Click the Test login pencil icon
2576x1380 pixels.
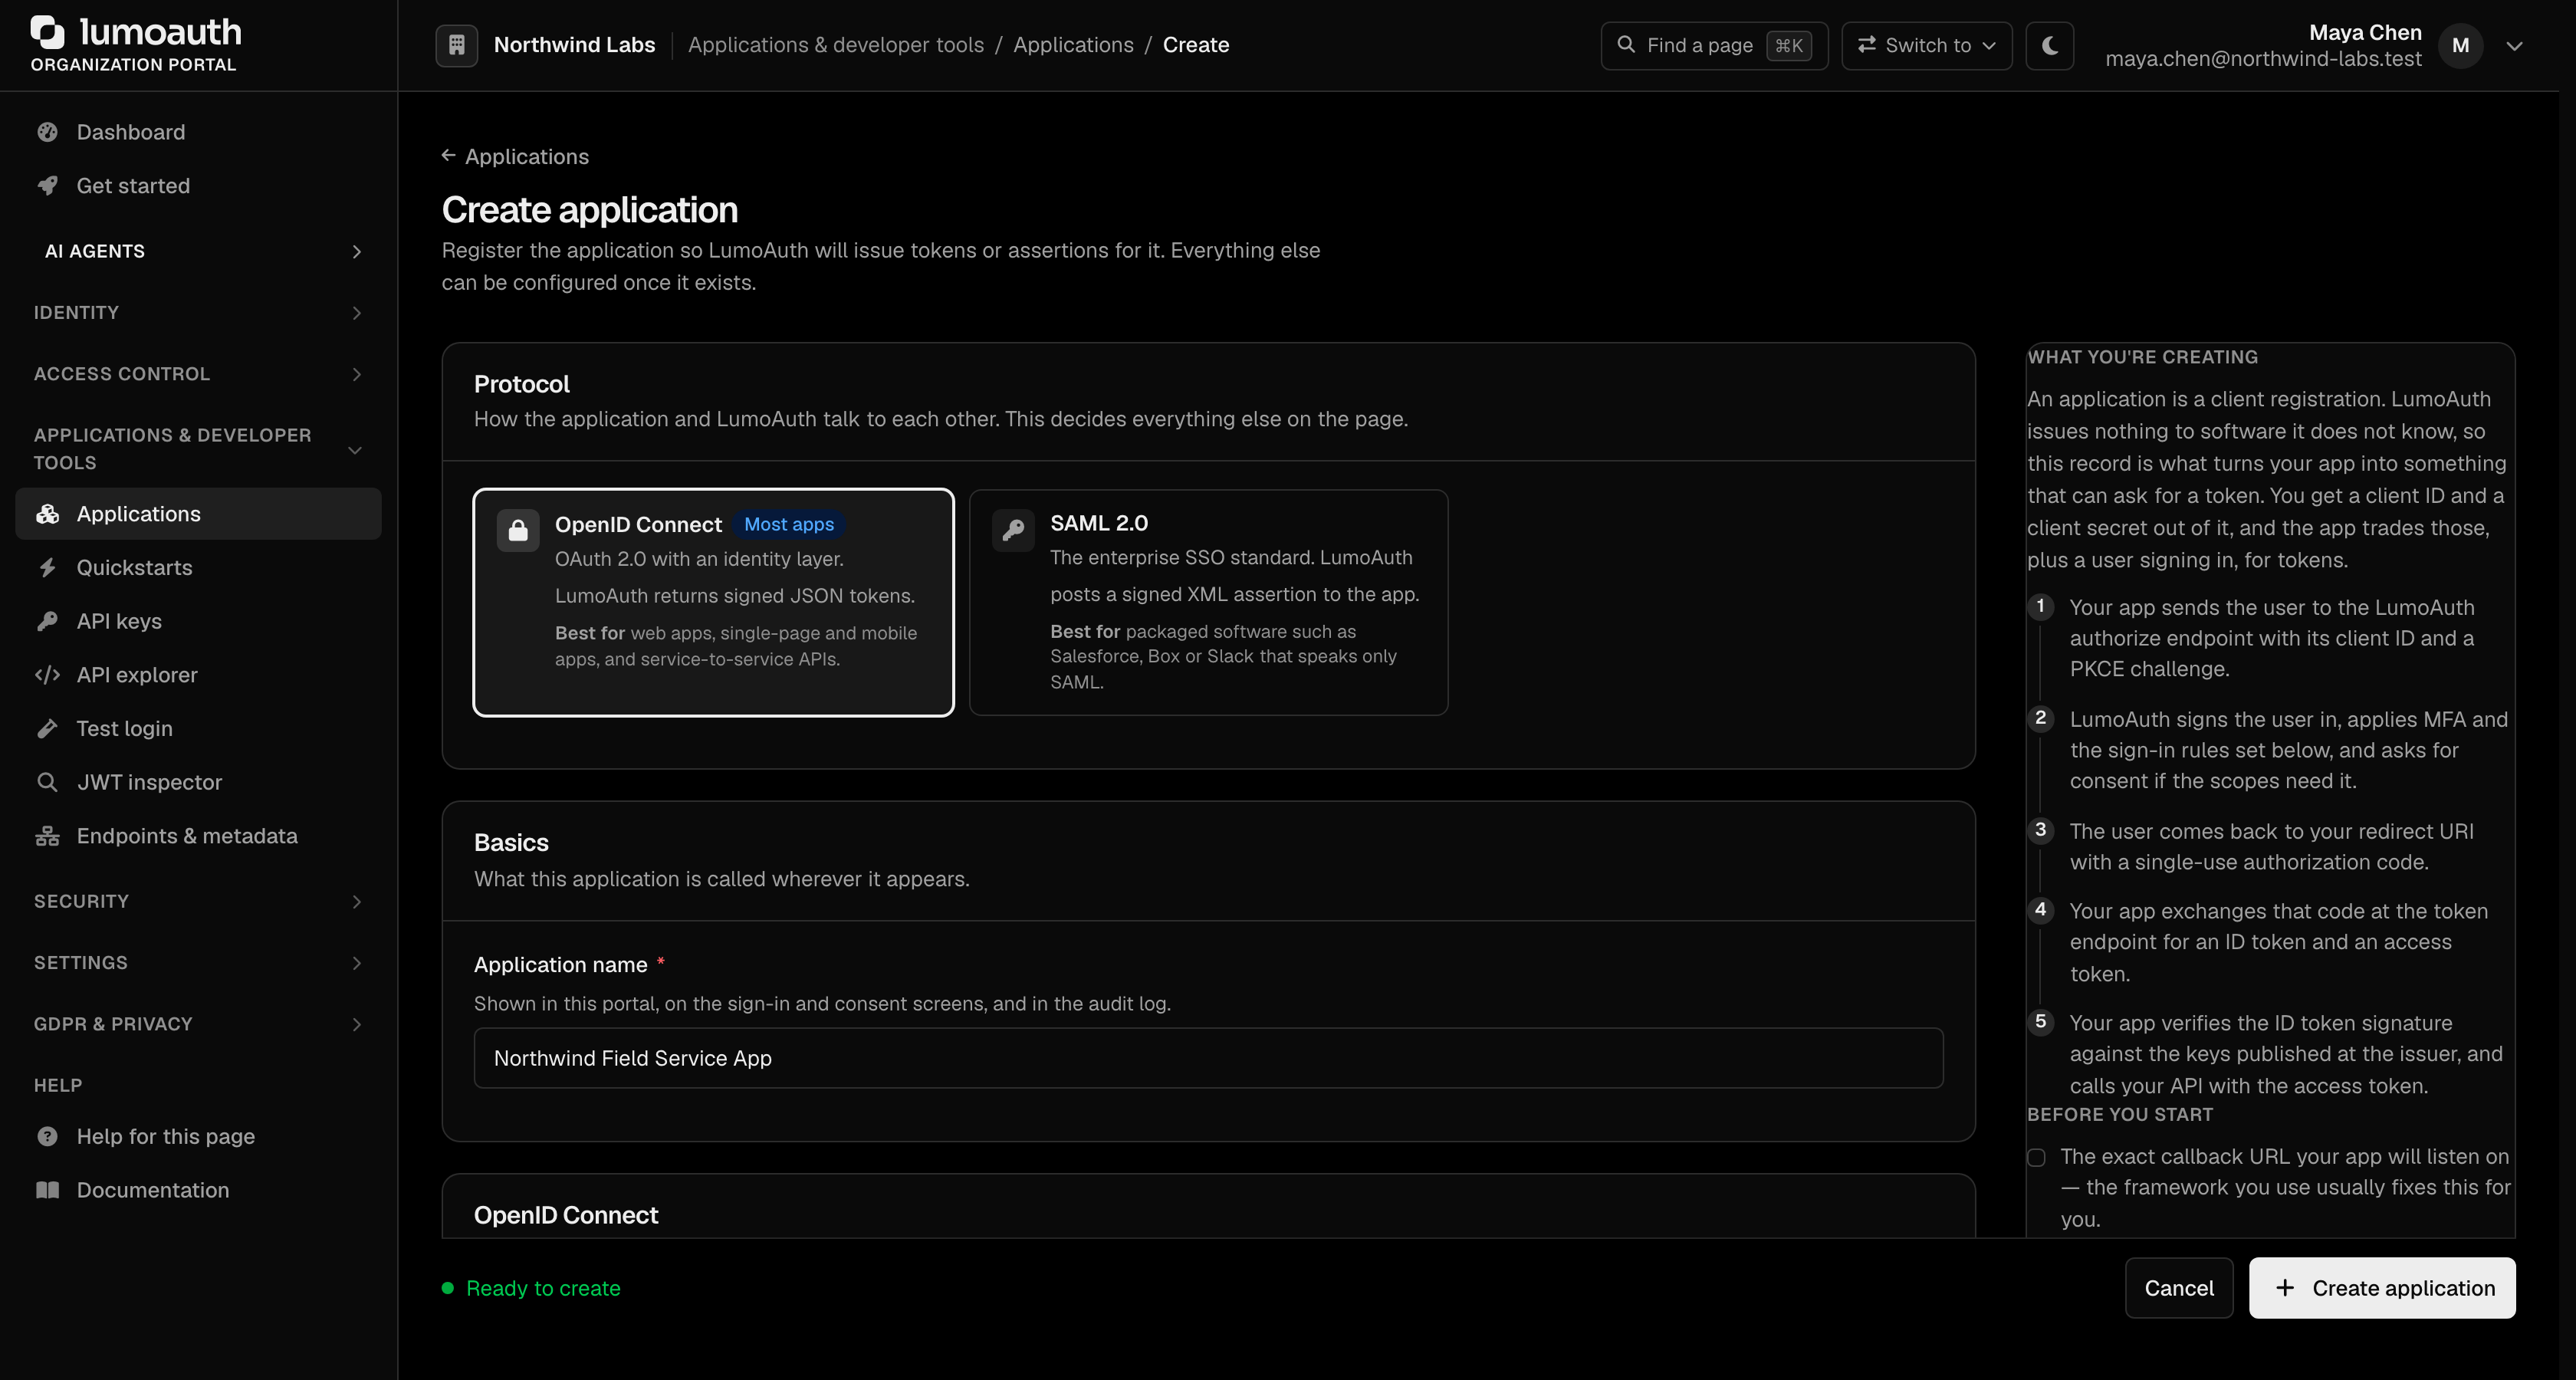tap(47, 728)
